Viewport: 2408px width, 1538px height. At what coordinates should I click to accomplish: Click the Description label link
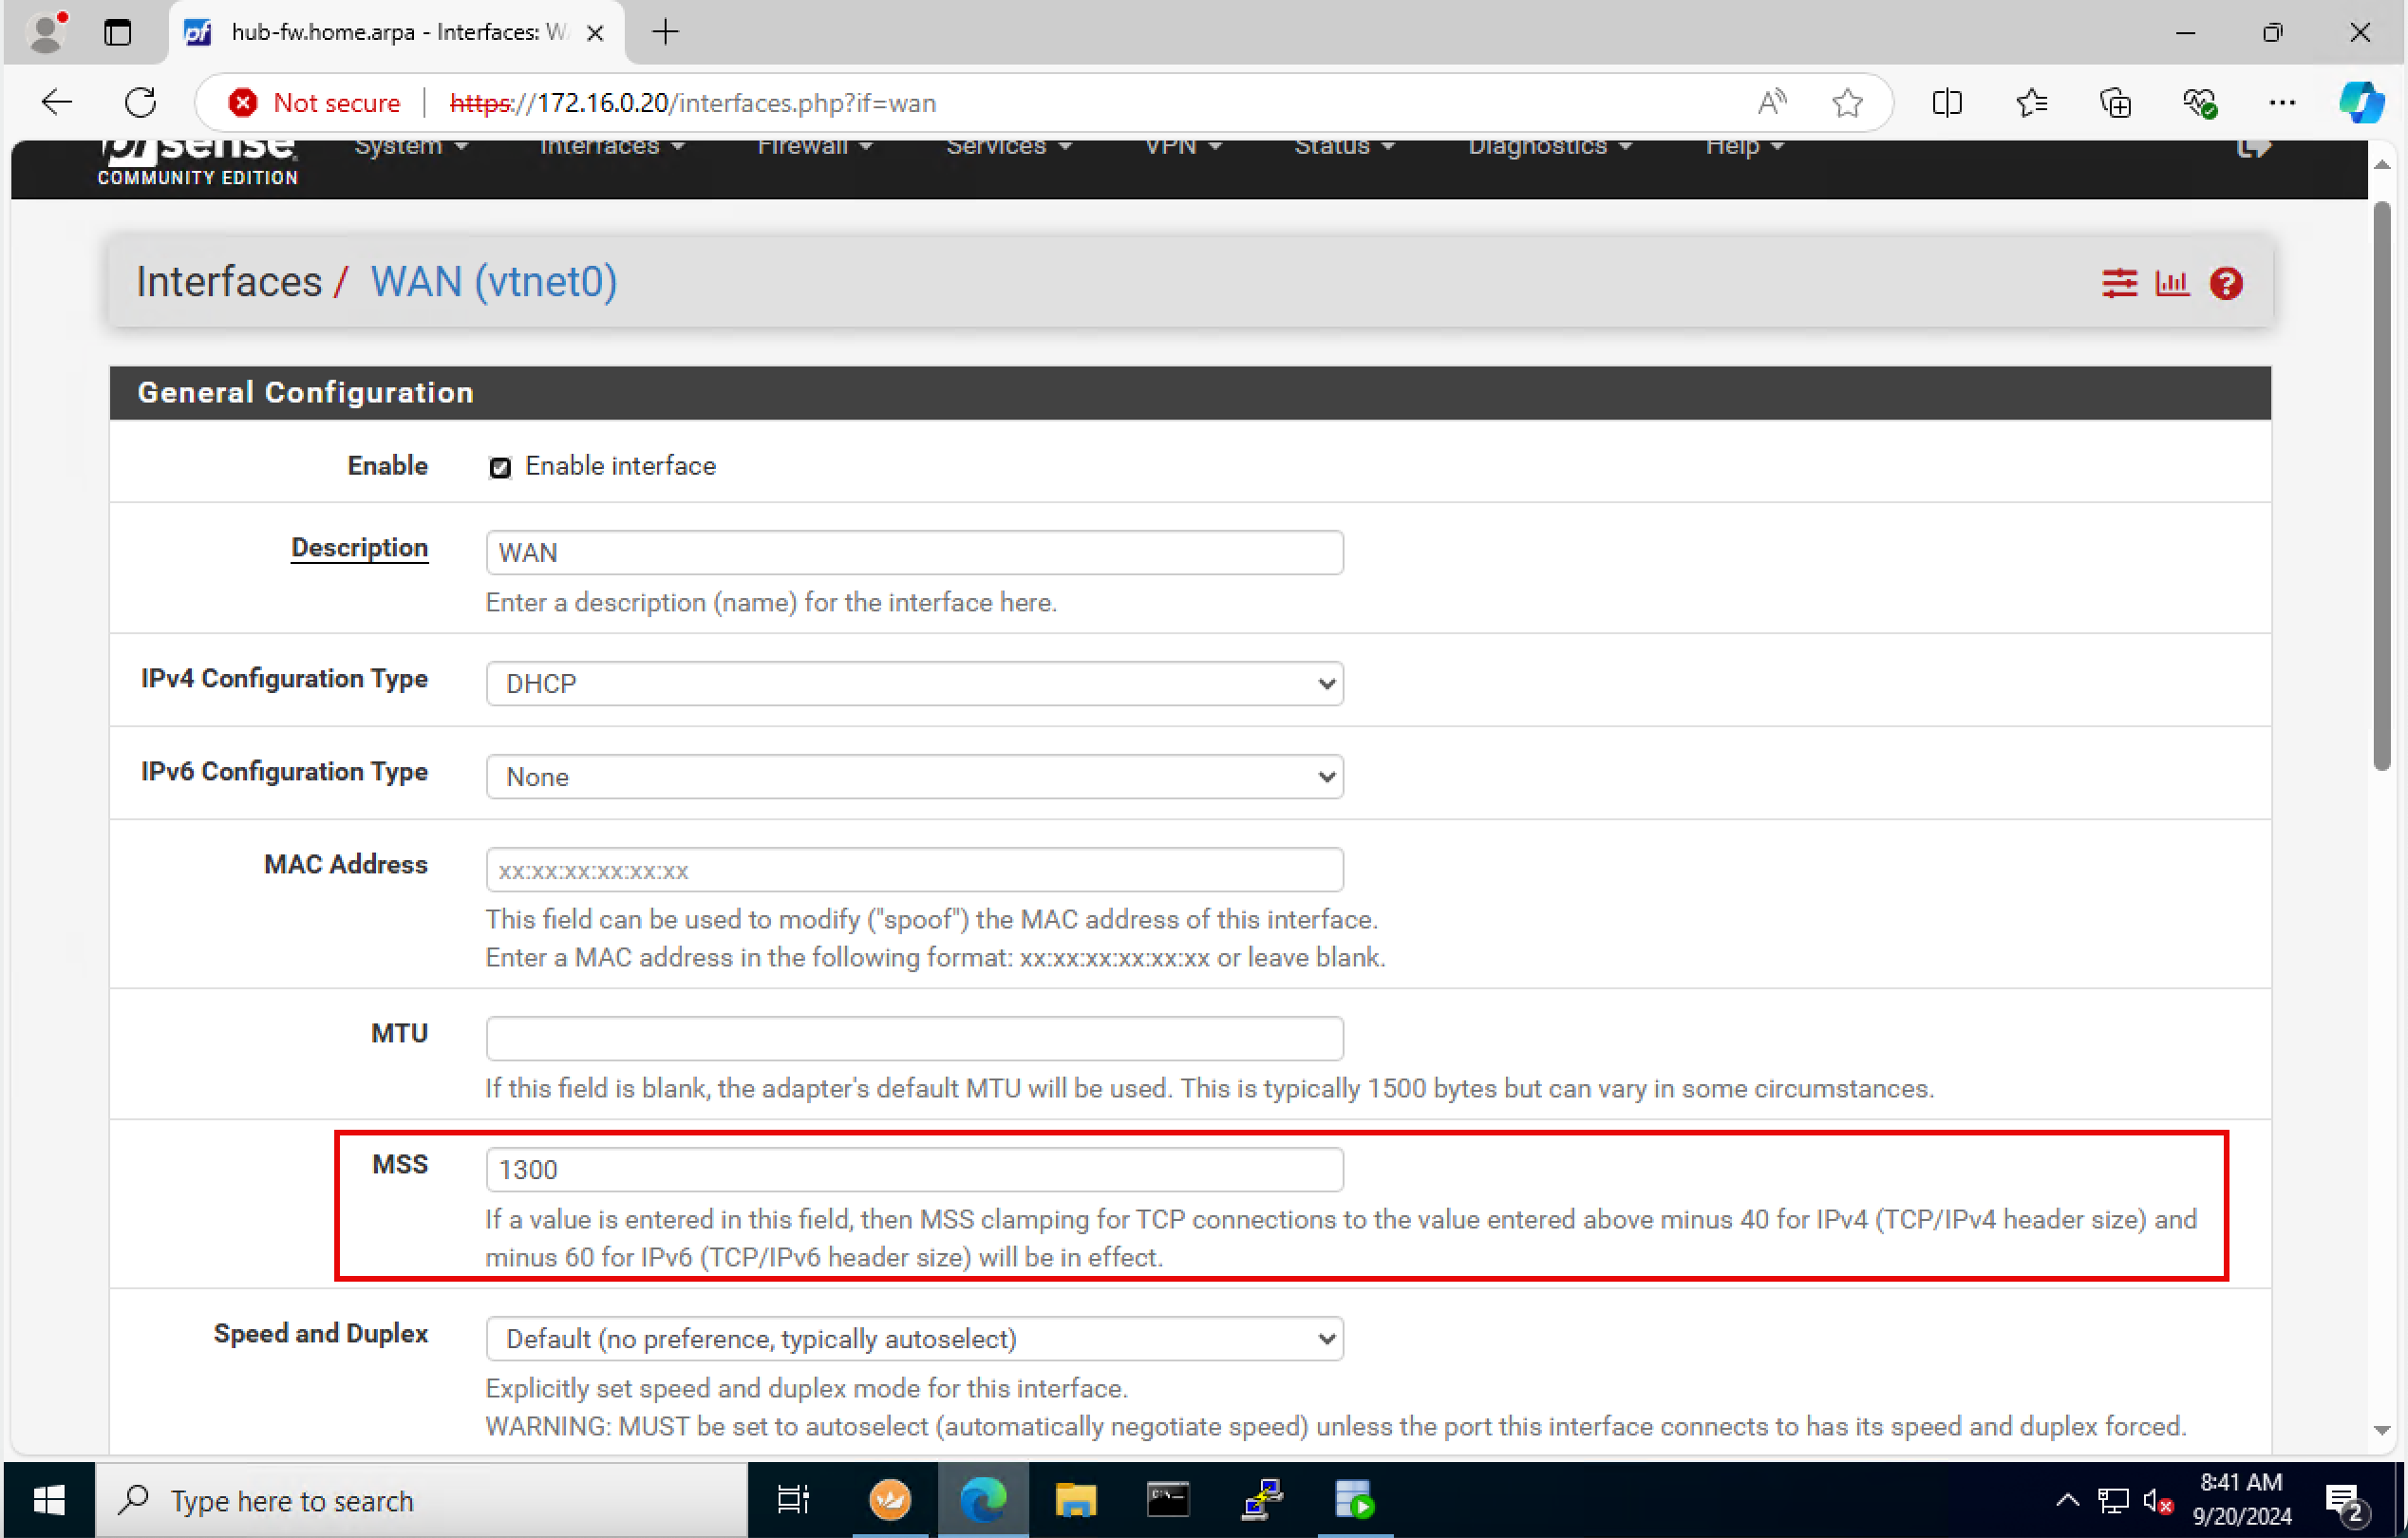359,548
